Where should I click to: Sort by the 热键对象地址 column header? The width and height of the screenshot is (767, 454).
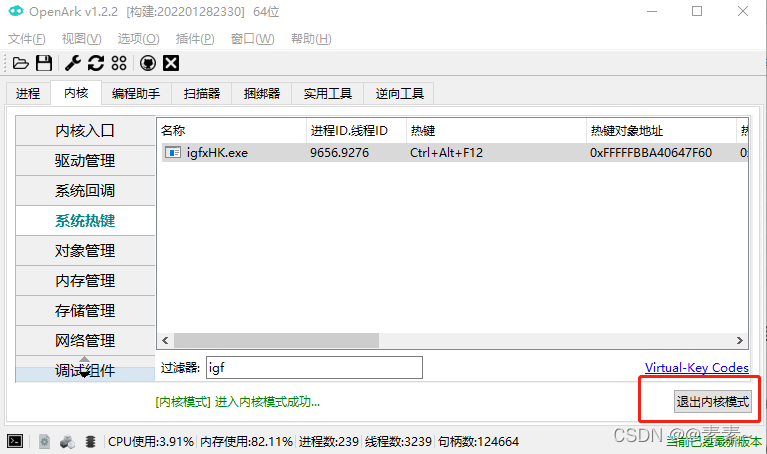coord(661,131)
